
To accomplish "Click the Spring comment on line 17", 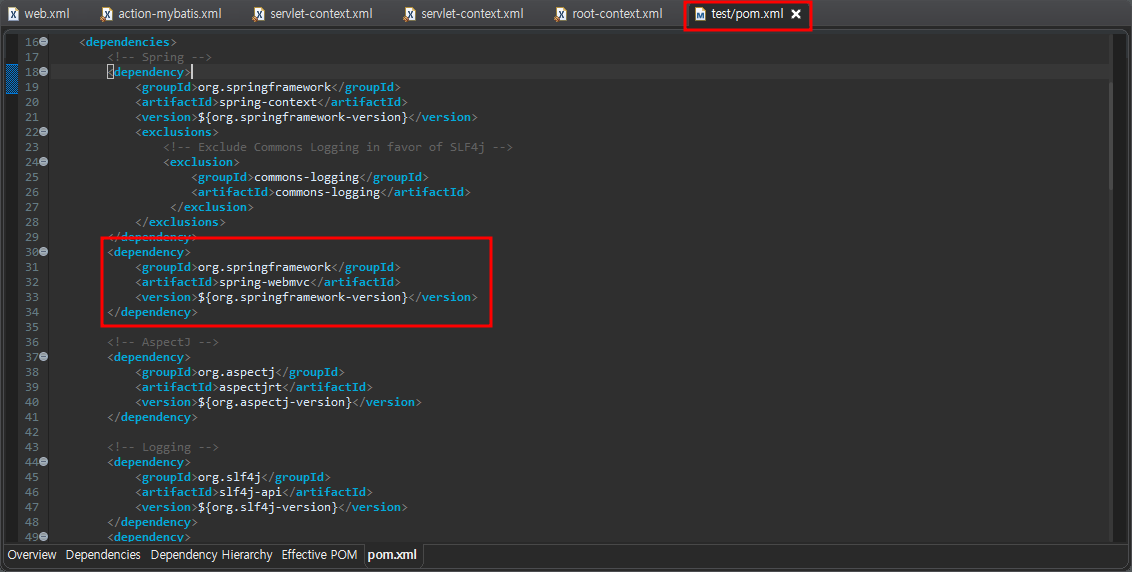I will click(x=160, y=57).
